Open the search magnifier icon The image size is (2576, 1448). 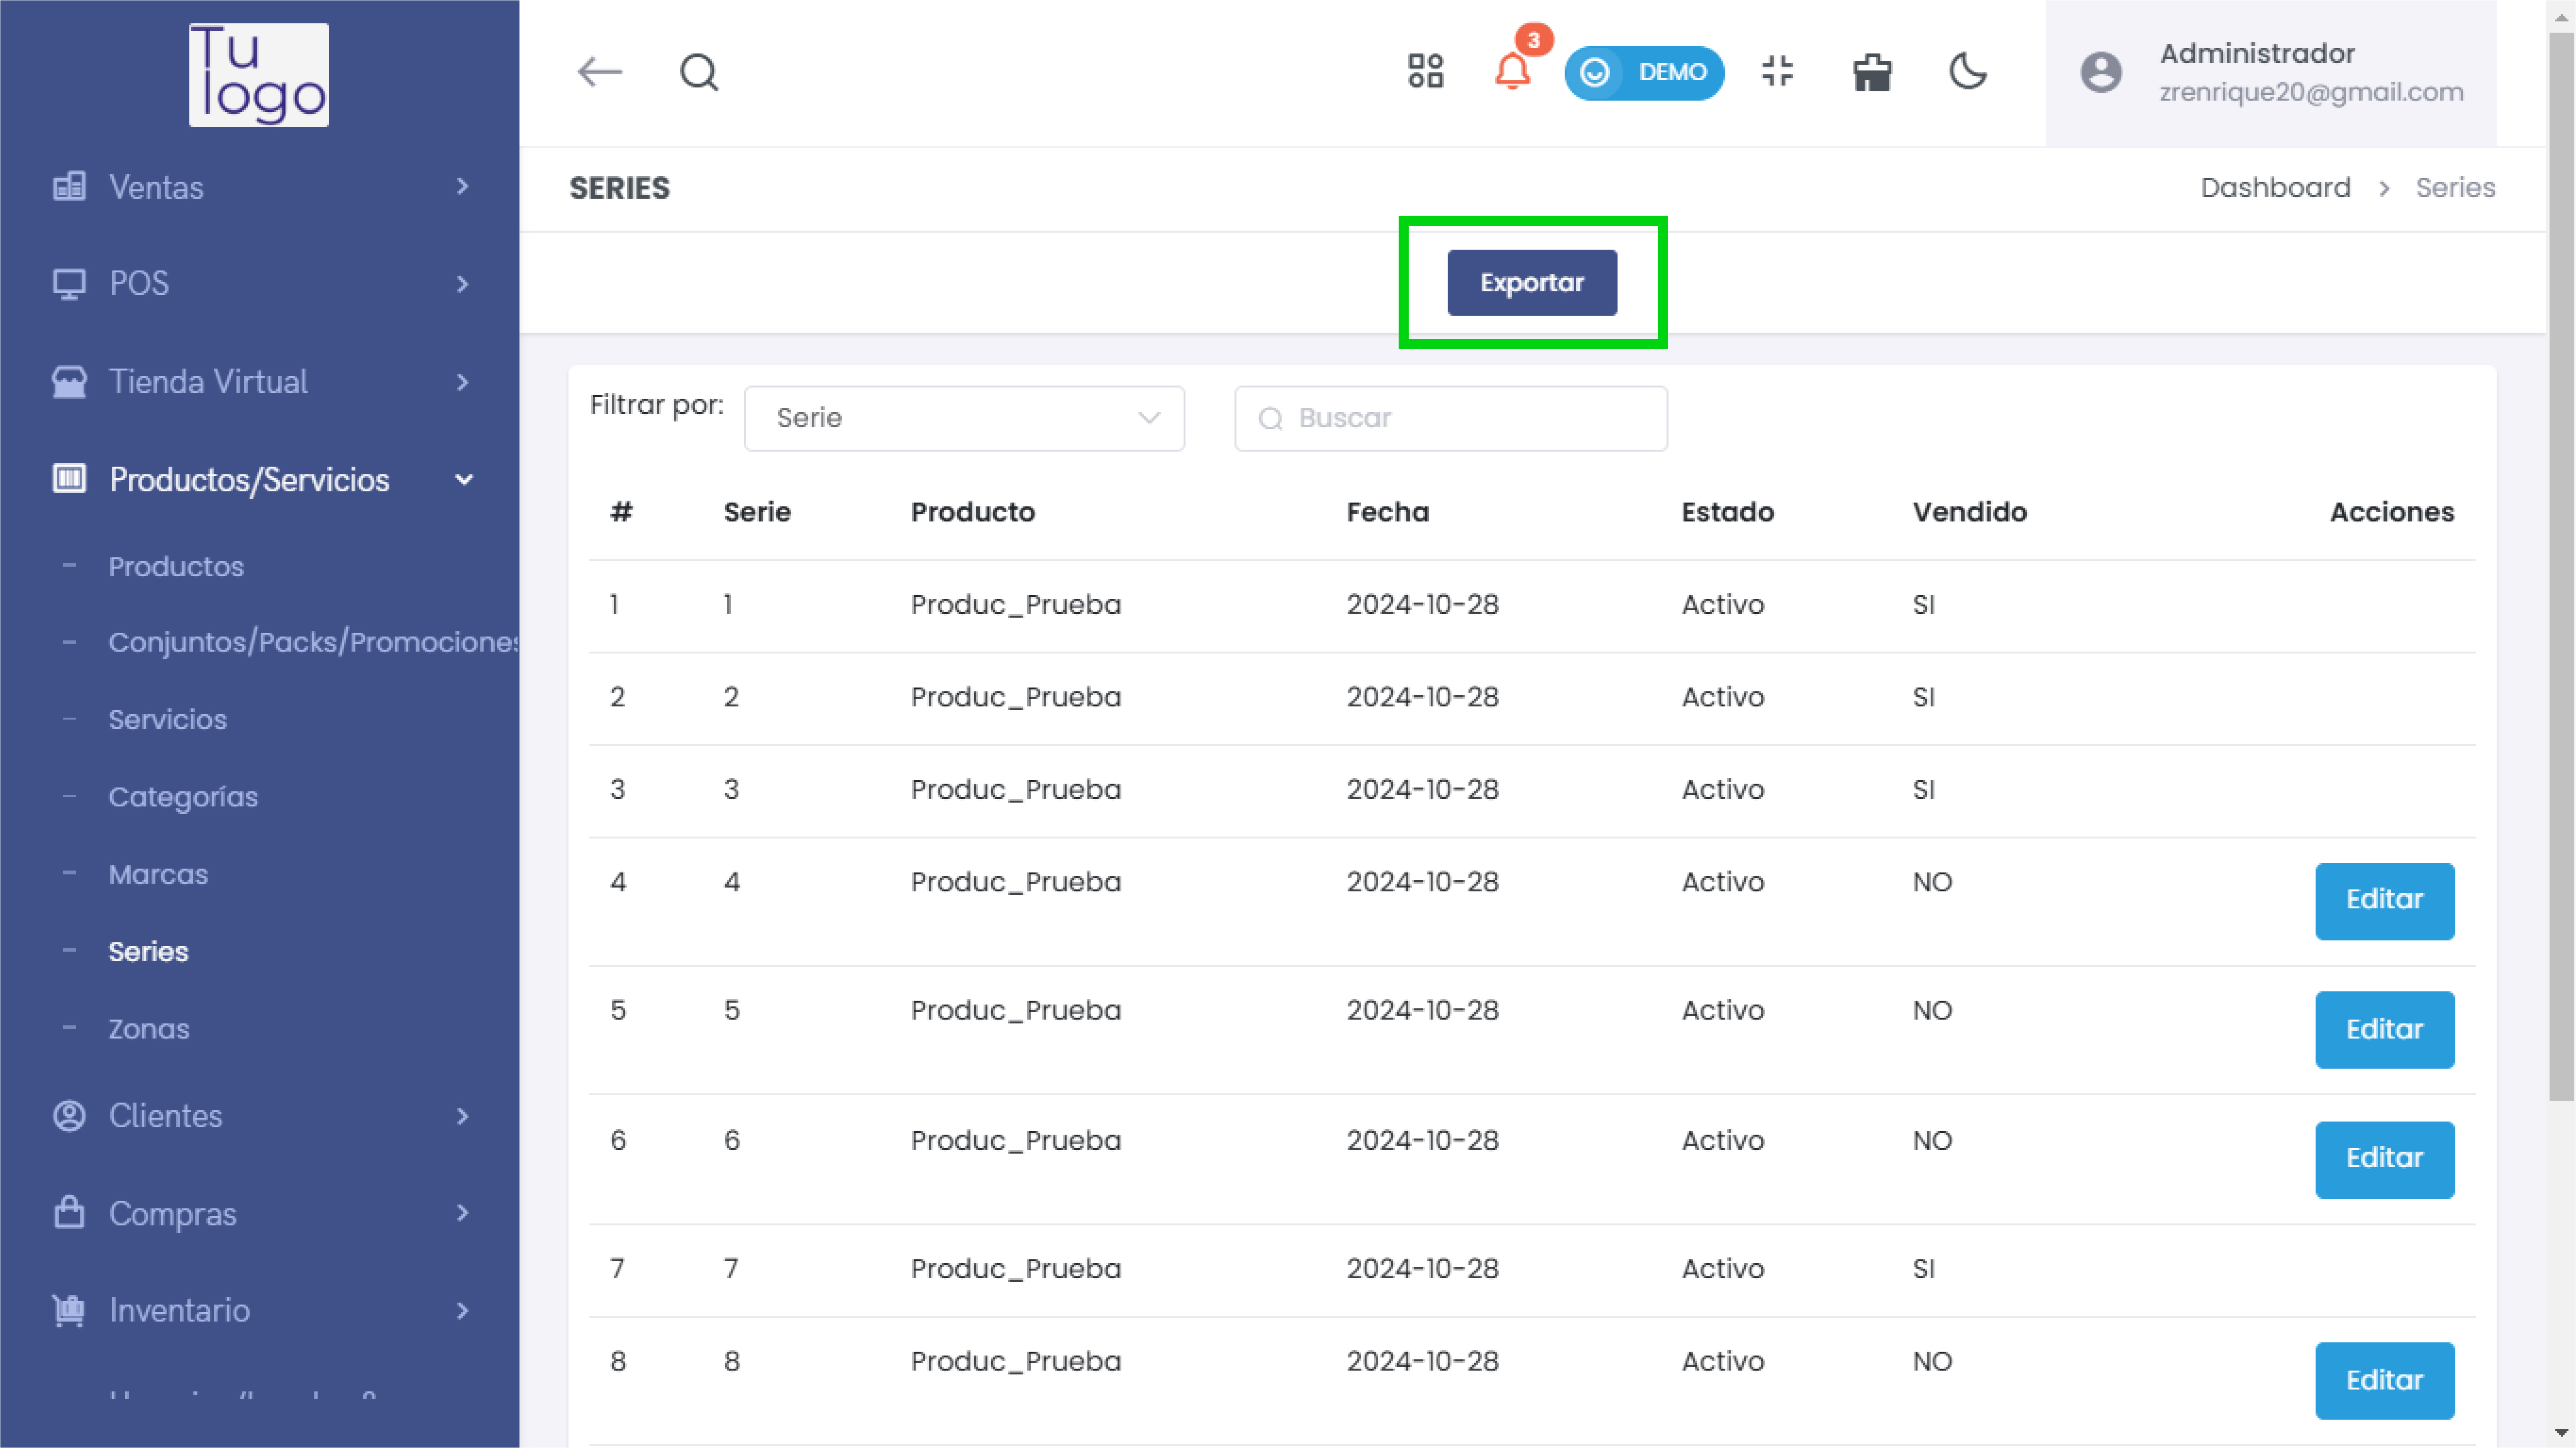click(x=699, y=72)
